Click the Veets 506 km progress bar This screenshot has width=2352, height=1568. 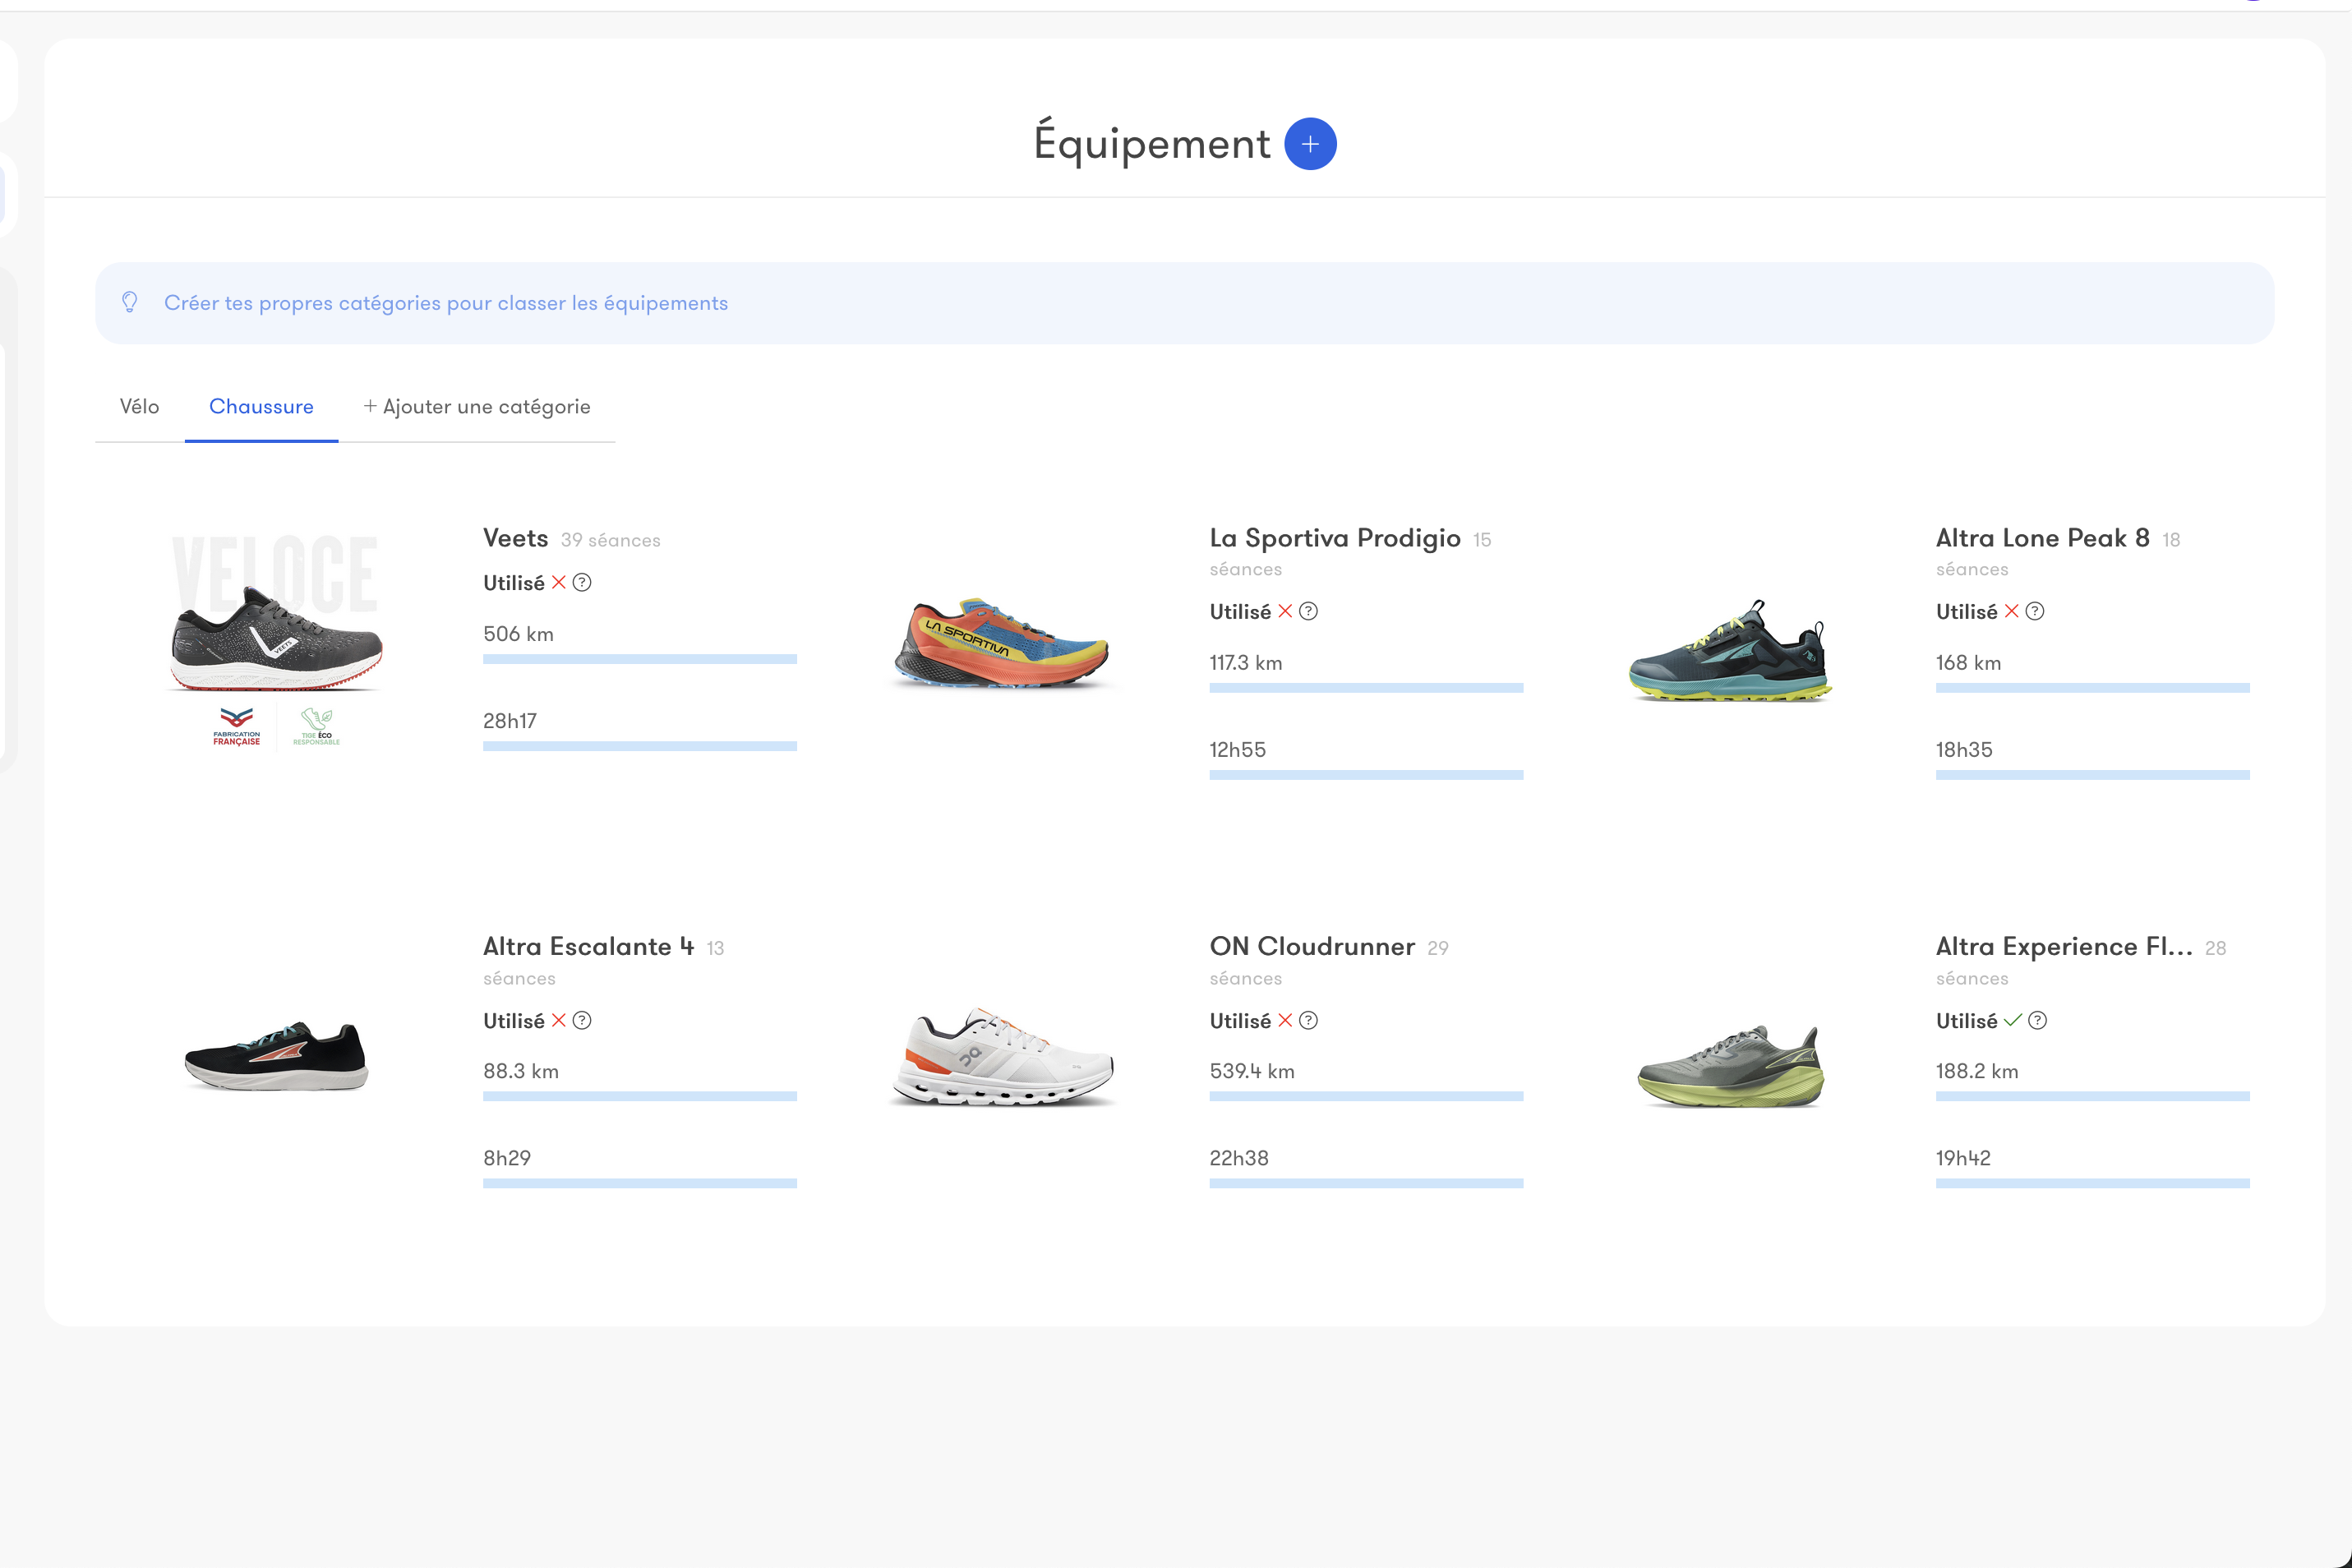point(639,659)
